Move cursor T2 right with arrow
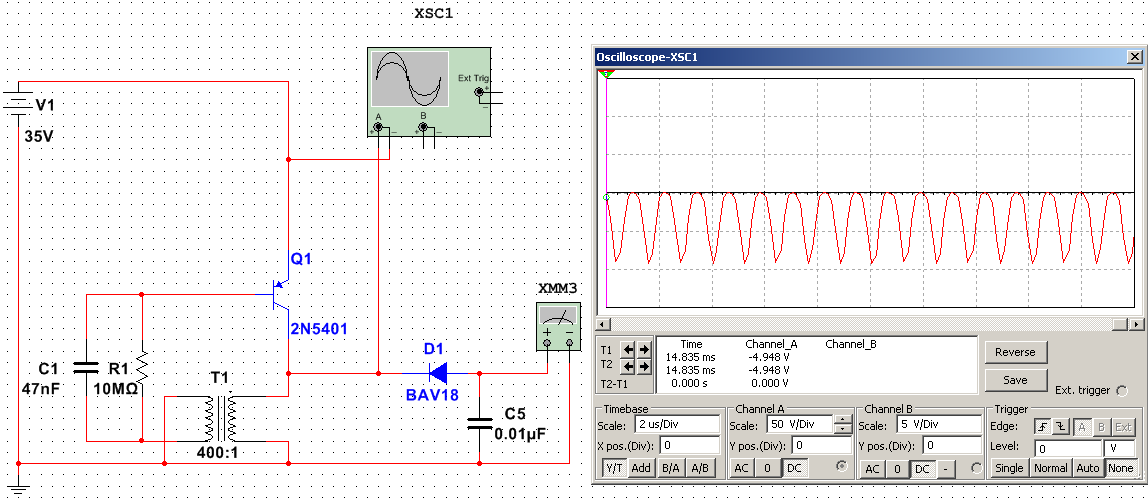Screen dimensions: 1148x503 (643, 365)
